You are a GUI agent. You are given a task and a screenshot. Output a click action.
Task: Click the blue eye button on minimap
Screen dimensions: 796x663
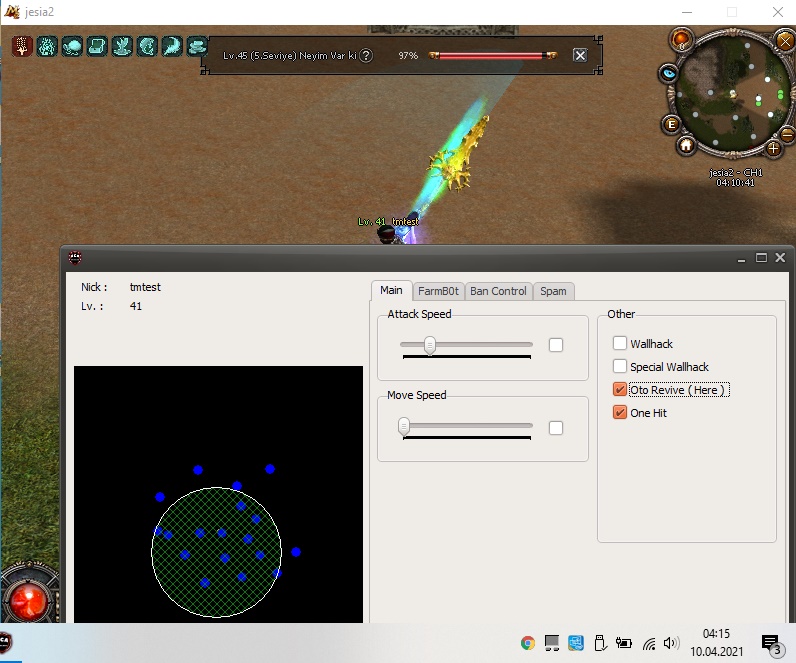(669, 74)
